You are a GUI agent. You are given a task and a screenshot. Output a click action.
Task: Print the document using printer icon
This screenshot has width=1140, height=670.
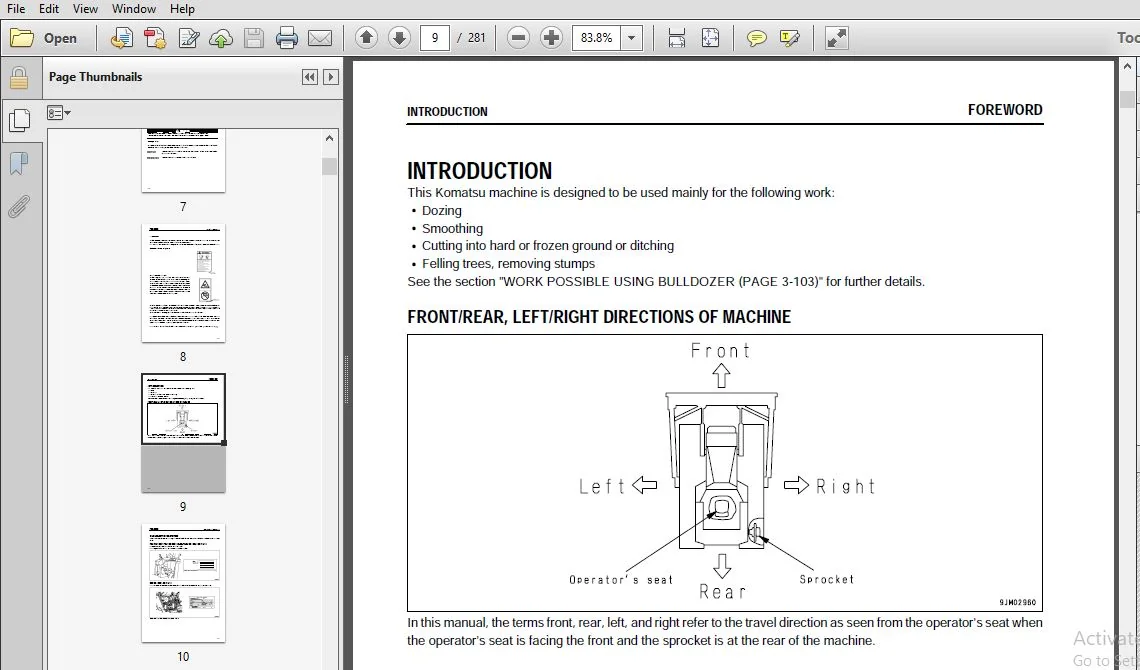click(286, 38)
